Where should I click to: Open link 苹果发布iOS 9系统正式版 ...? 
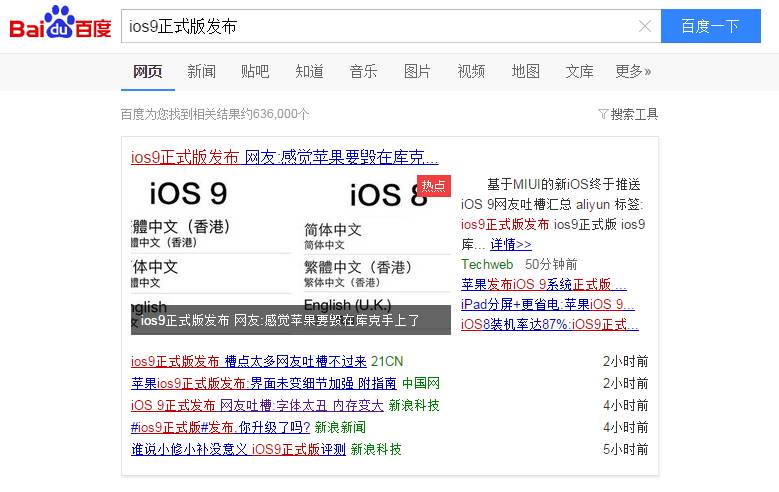point(544,284)
